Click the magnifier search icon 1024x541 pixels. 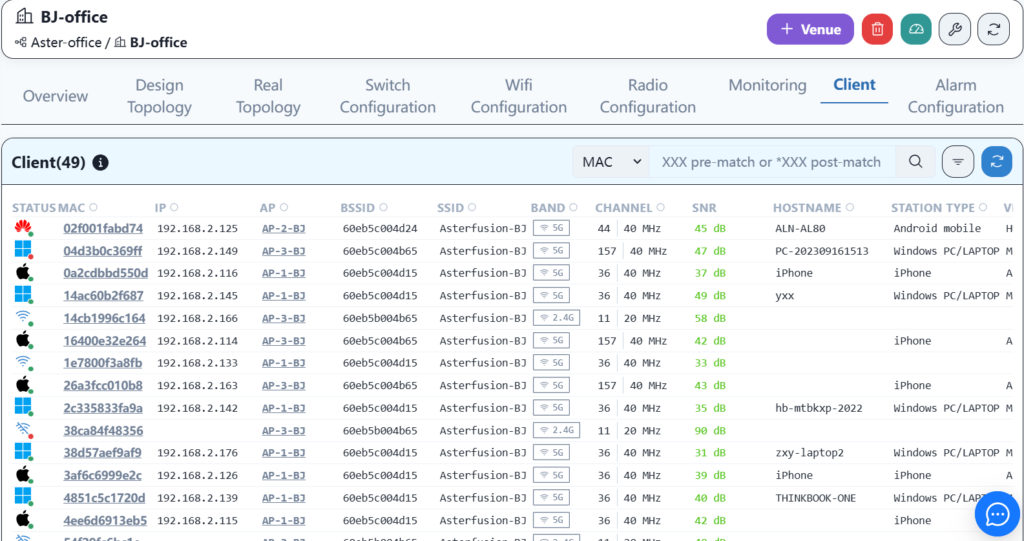coord(915,161)
